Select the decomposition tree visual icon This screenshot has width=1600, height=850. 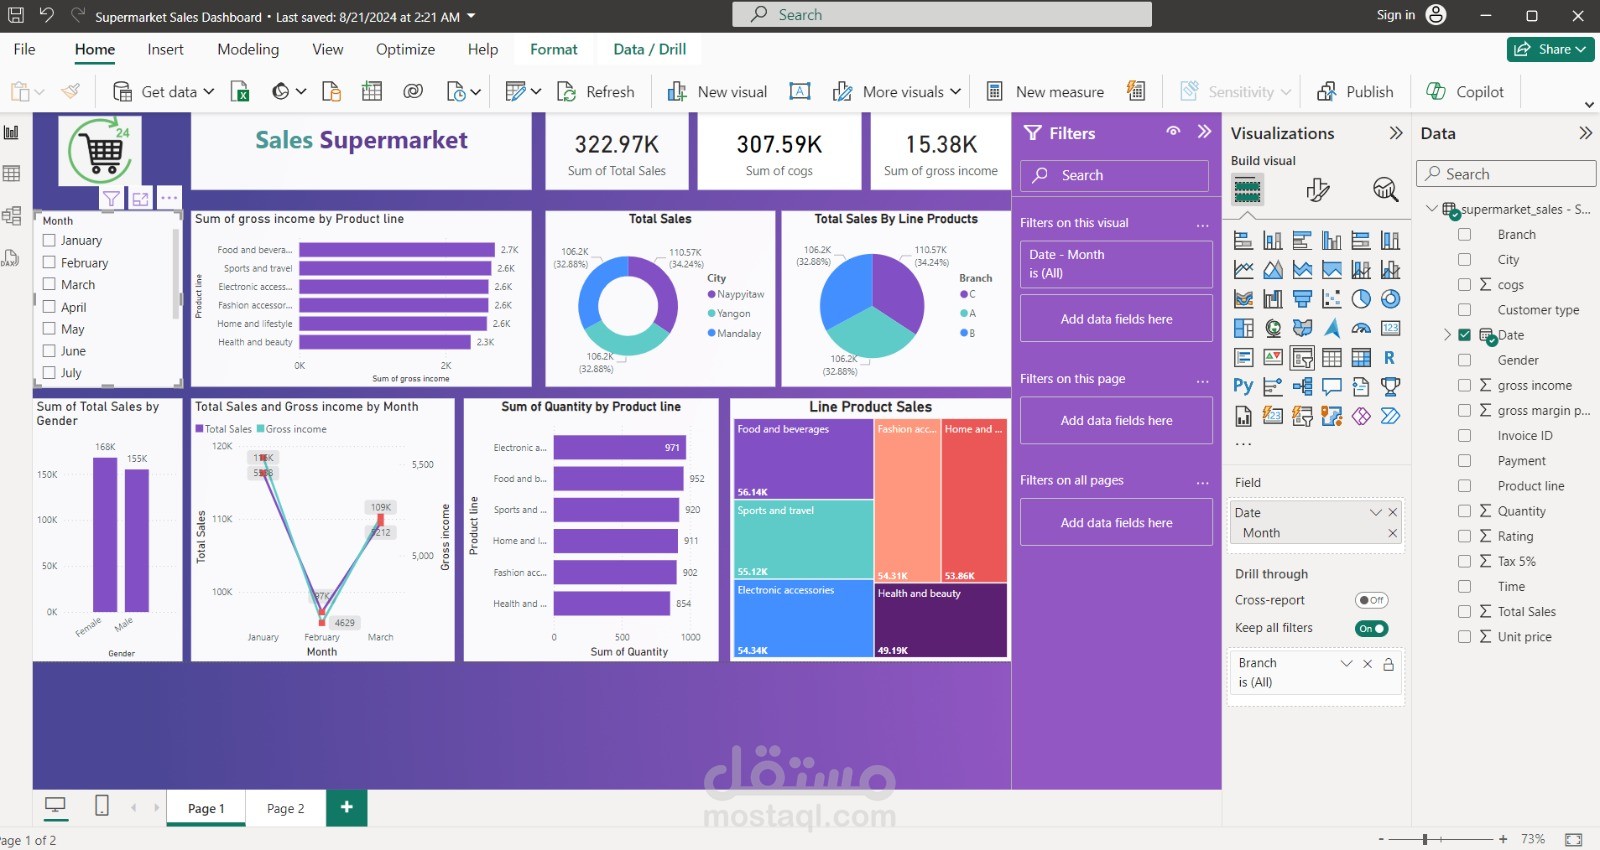pyautogui.click(x=1302, y=387)
